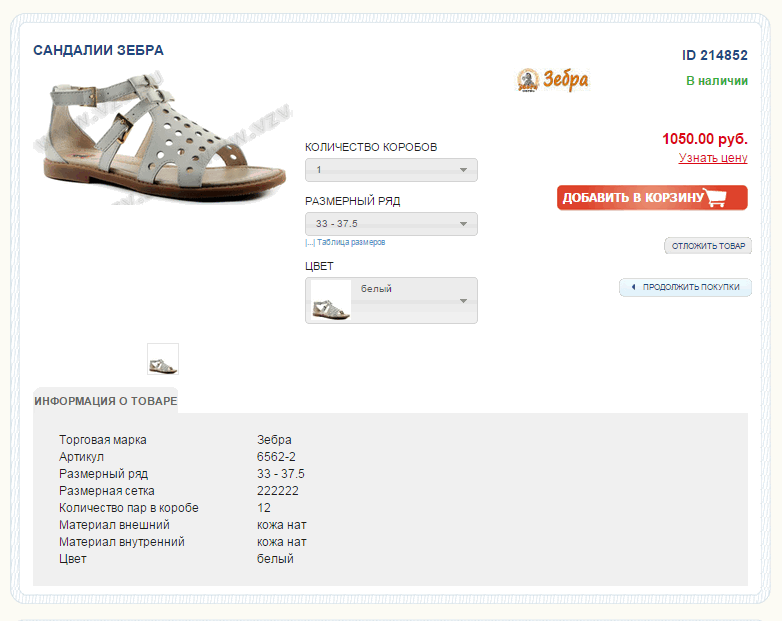The width and height of the screenshot is (782, 621).
Task: Click the Артикул value 6562-2
Action: (276, 457)
